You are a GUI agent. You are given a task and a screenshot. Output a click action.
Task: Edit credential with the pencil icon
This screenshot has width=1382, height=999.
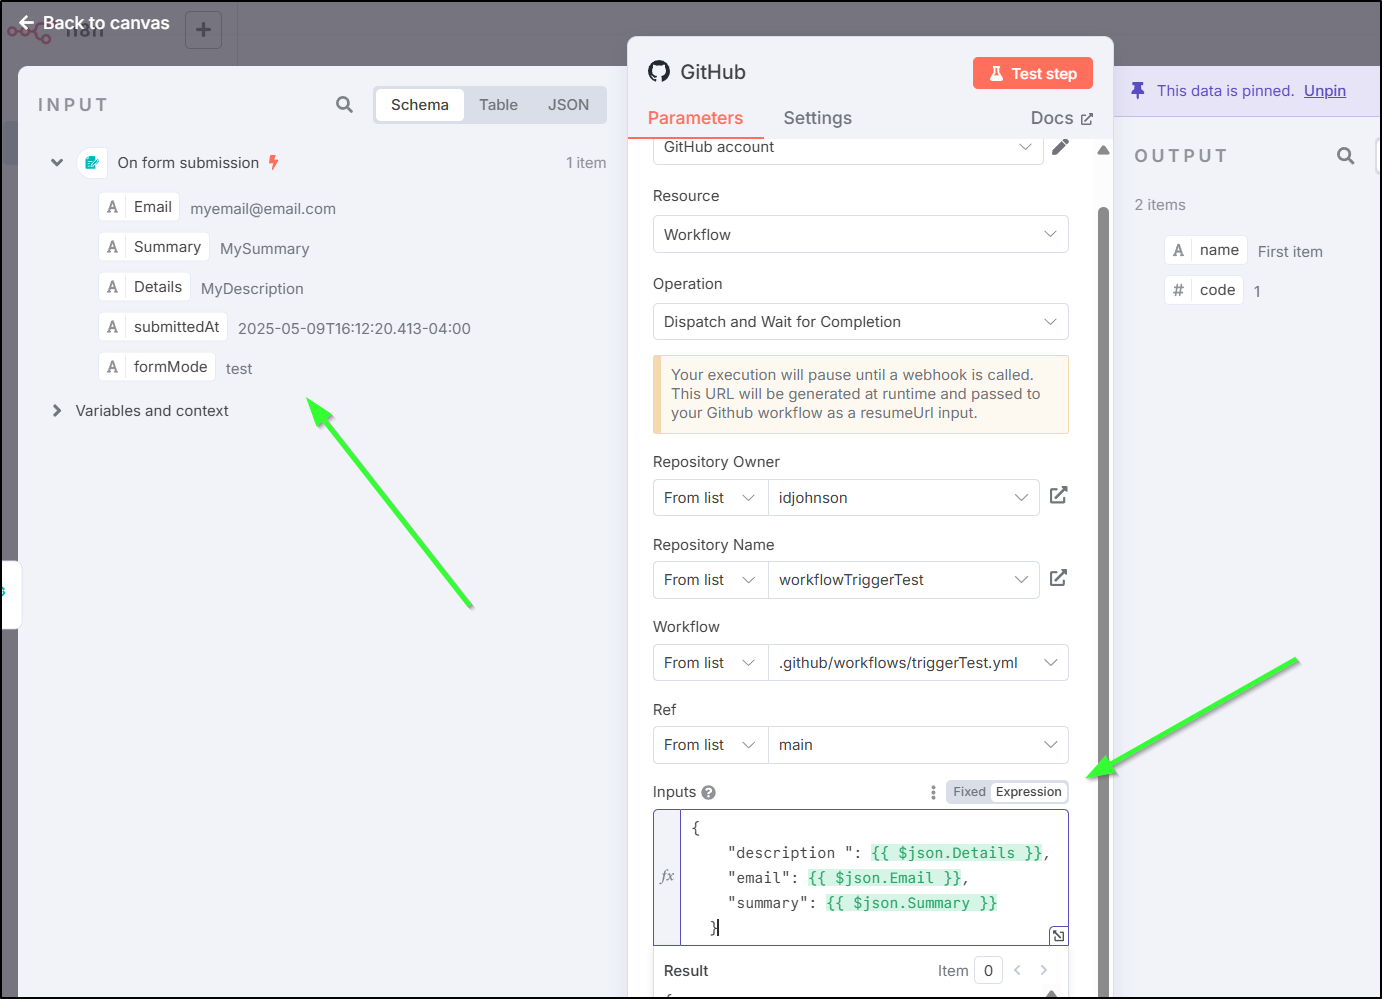tap(1060, 147)
